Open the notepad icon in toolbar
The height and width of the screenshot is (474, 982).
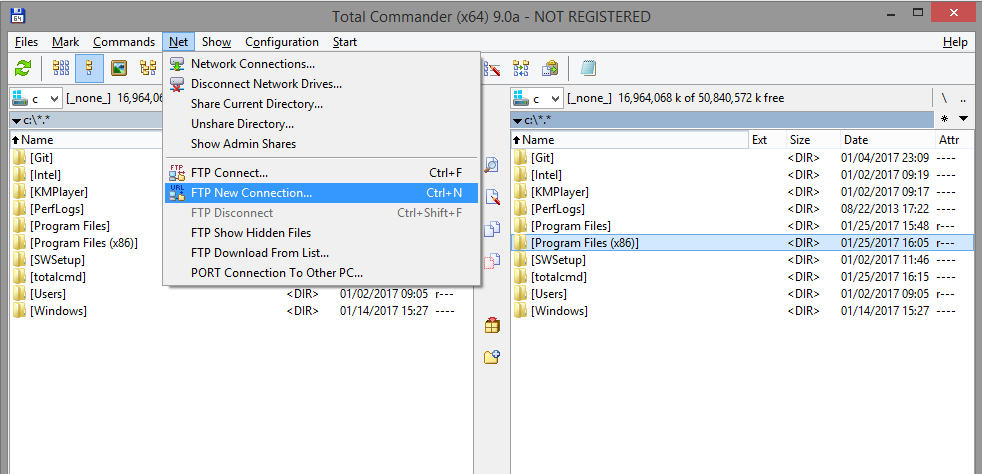(588, 68)
